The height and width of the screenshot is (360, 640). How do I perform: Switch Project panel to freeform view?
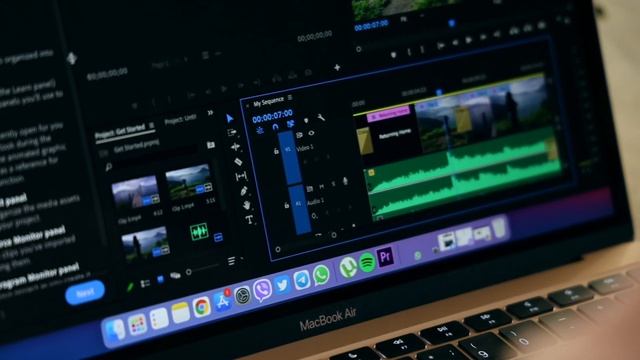point(175,276)
